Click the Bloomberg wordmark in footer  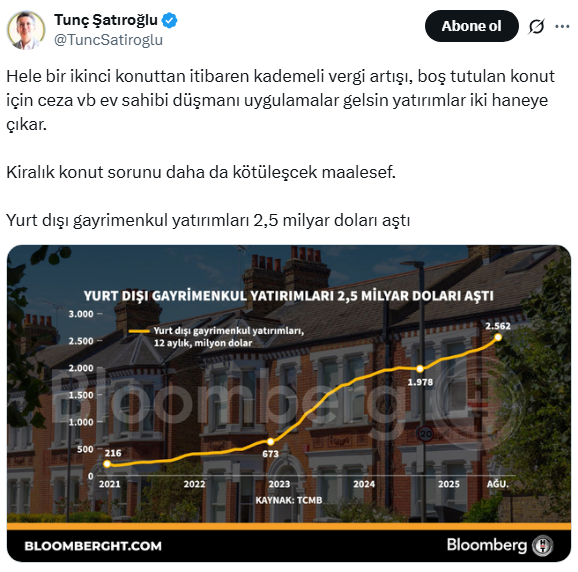[x=487, y=545]
